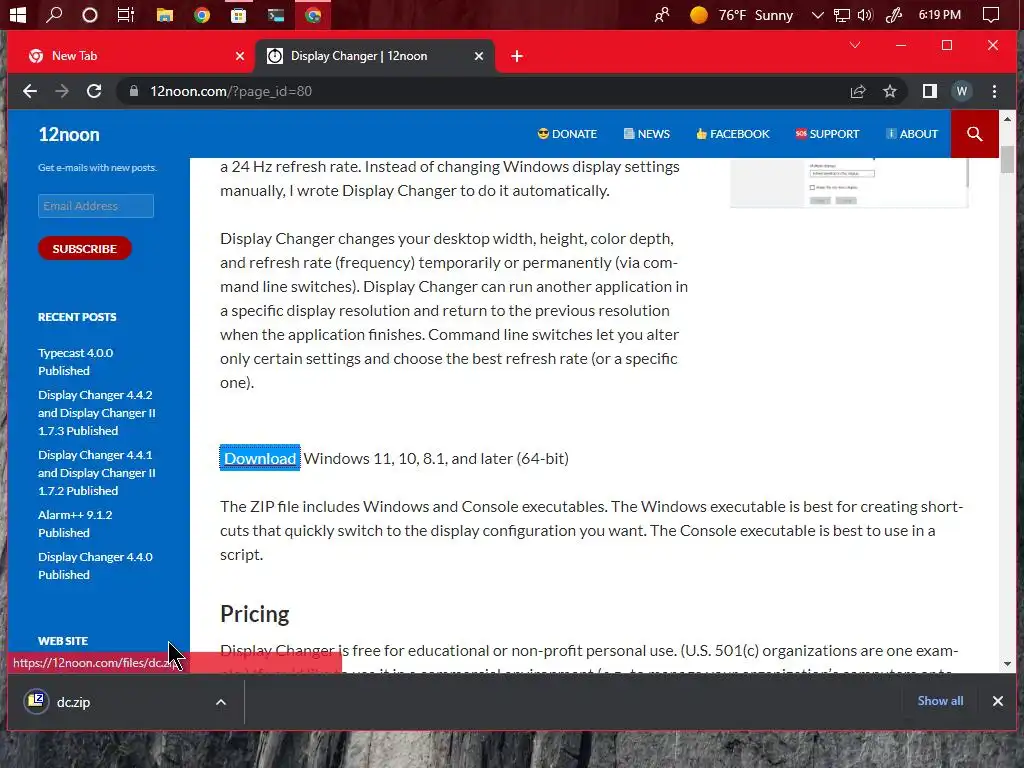Click the Download link for 64-bit
The image size is (1024, 768).
(x=260, y=458)
